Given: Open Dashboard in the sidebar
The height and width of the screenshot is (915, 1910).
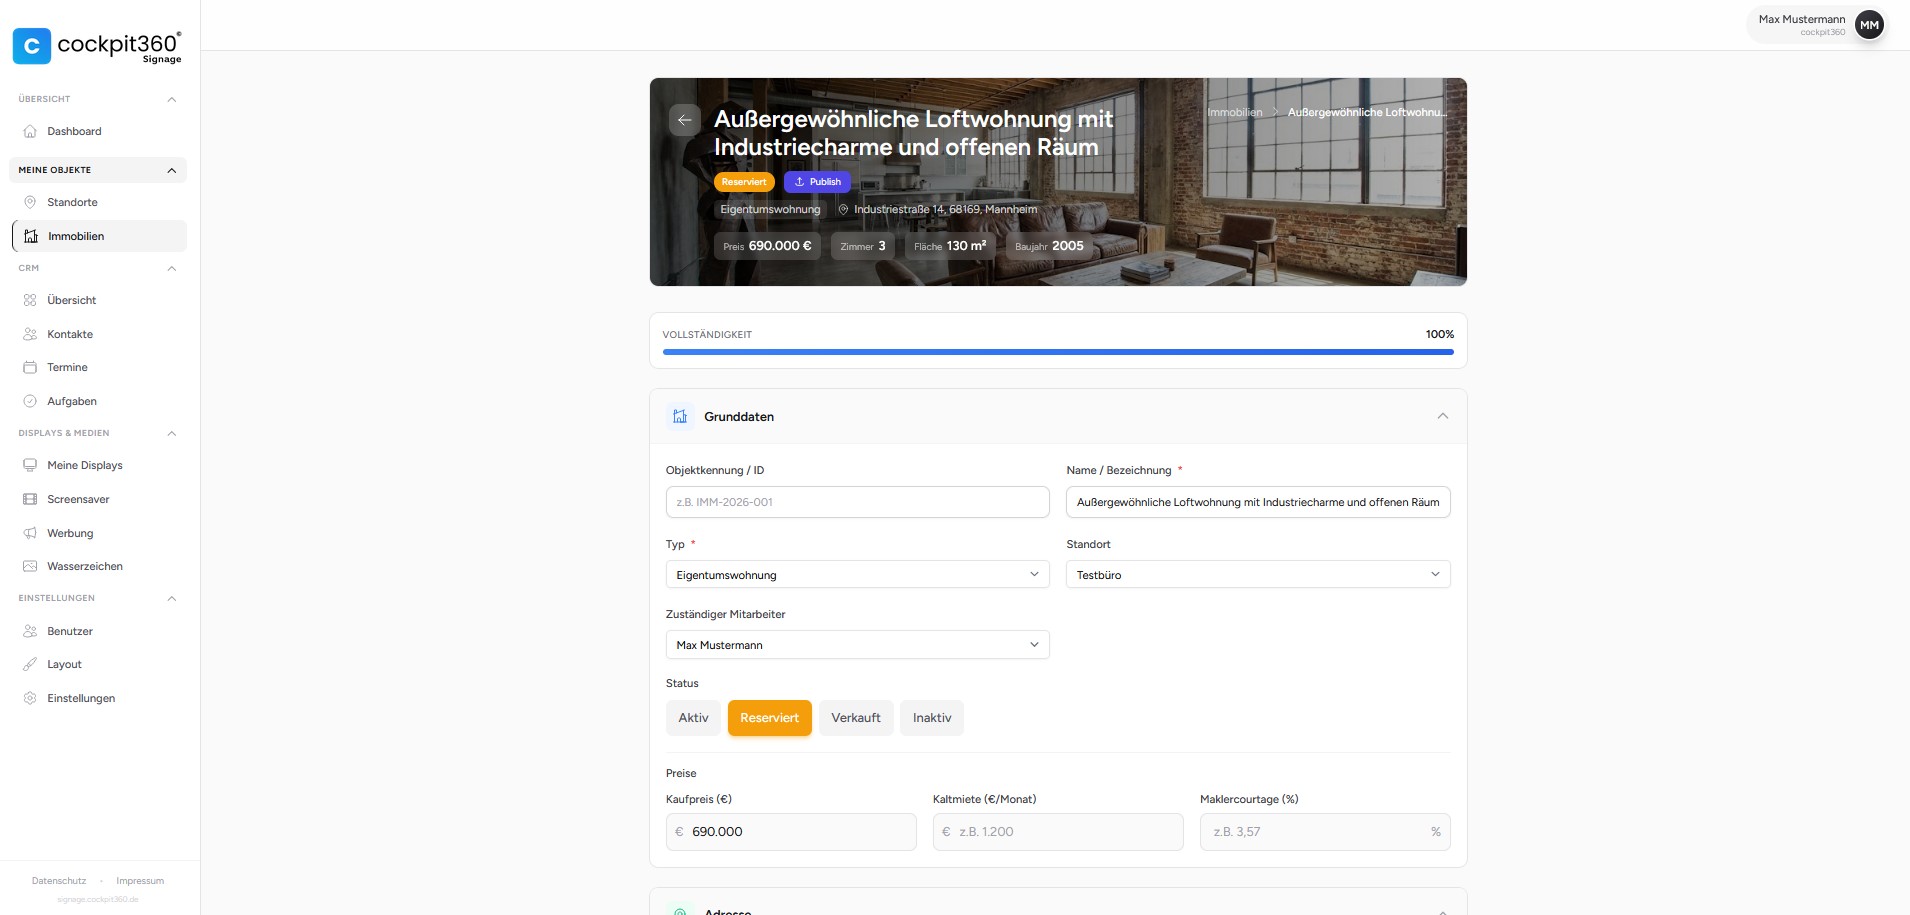Looking at the screenshot, I should coord(99,131).
